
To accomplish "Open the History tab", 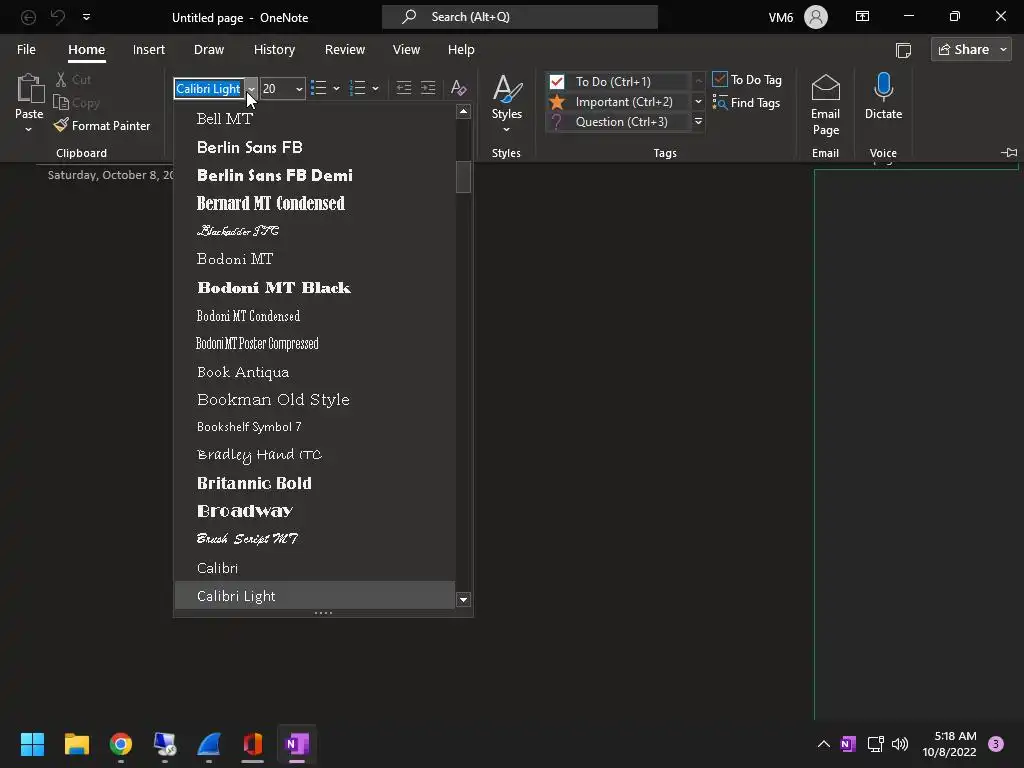I will pyautogui.click(x=274, y=50).
